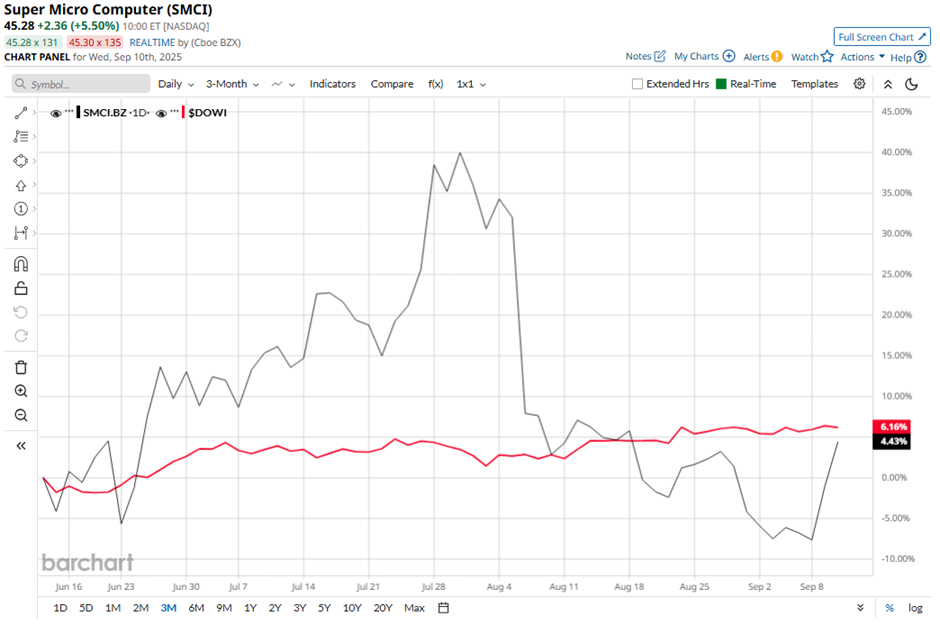Expand the bottom panel double chevron
The image size is (940, 625).
(860, 608)
